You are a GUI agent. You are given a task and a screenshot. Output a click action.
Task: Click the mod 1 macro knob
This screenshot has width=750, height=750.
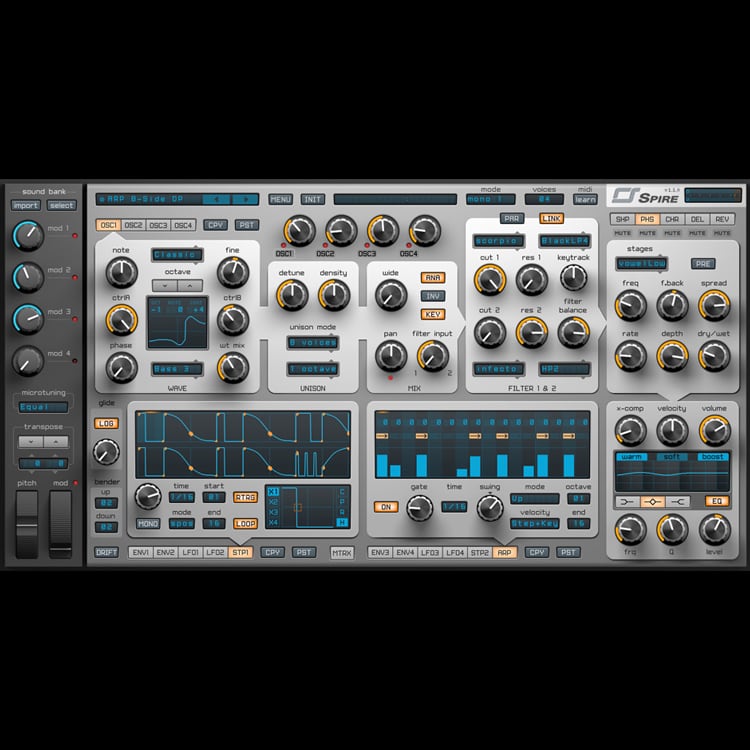28,235
